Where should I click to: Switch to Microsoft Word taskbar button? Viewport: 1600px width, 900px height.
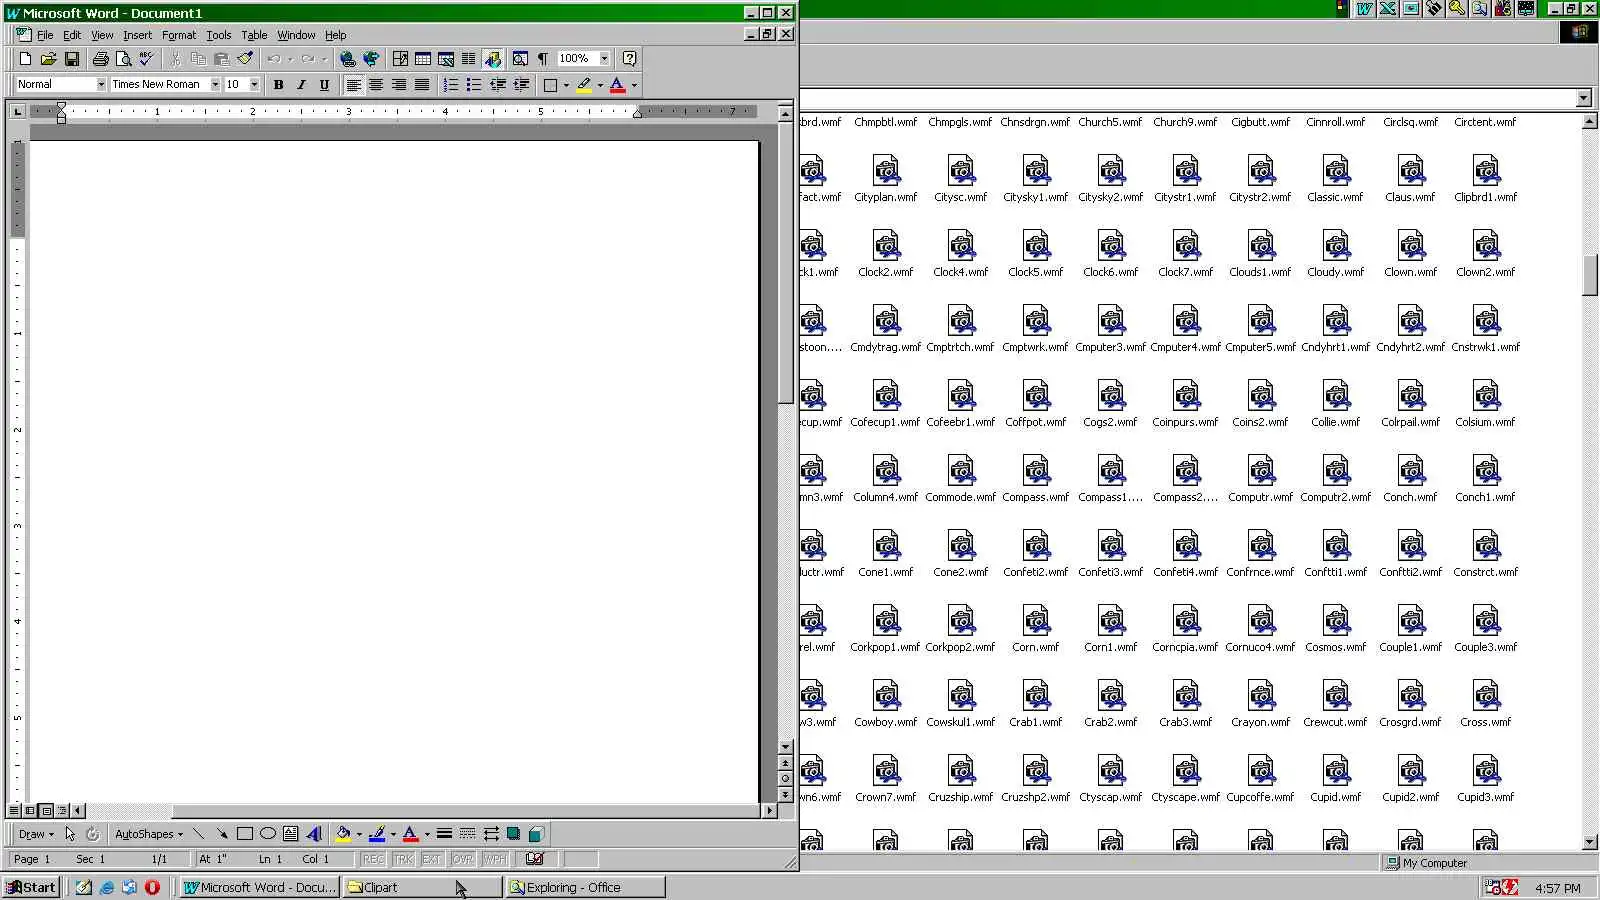pyautogui.click(x=260, y=887)
